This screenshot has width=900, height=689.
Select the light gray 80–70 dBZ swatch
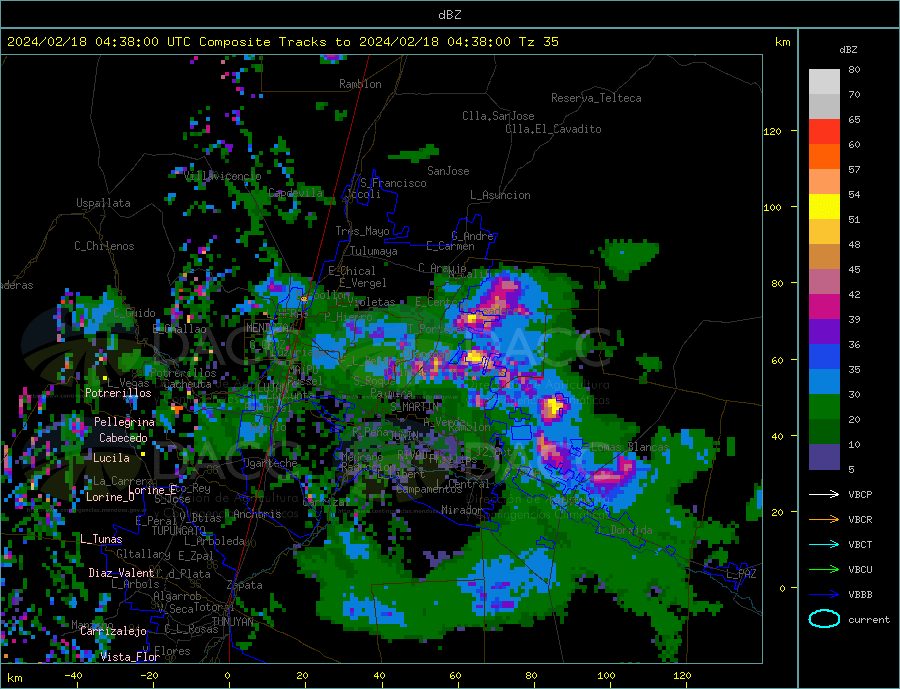point(824,82)
